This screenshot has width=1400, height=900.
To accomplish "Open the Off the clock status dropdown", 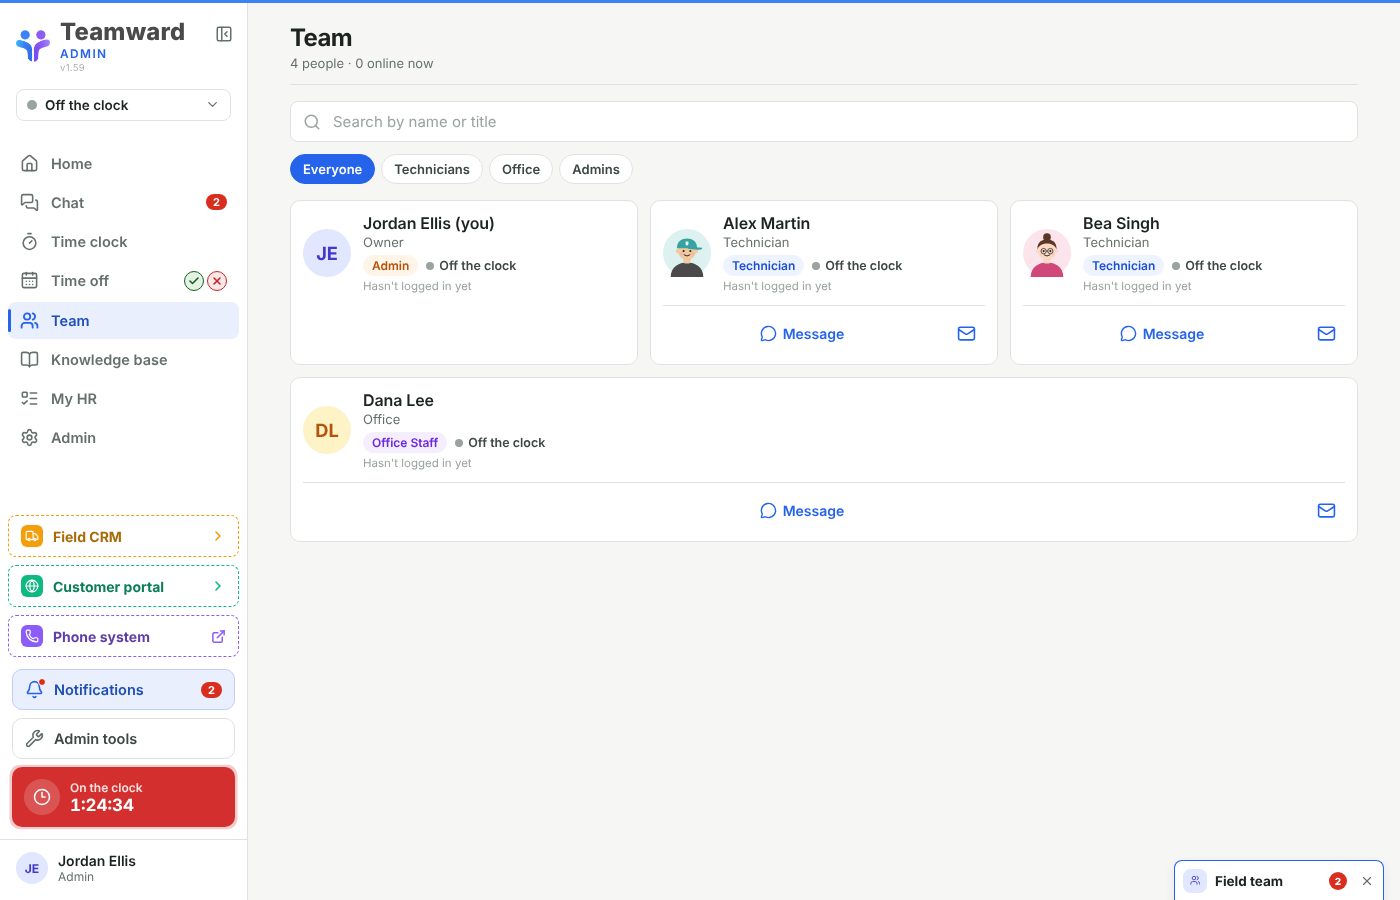I will pos(123,105).
